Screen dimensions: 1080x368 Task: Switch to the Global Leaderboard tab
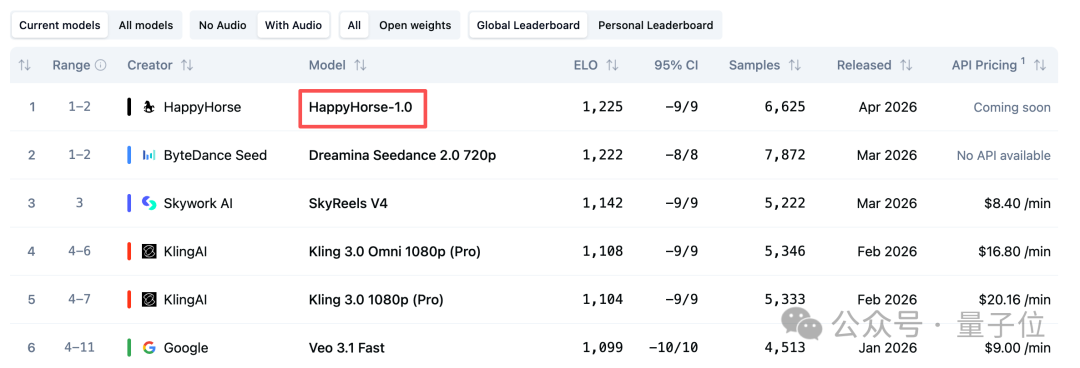[528, 25]
